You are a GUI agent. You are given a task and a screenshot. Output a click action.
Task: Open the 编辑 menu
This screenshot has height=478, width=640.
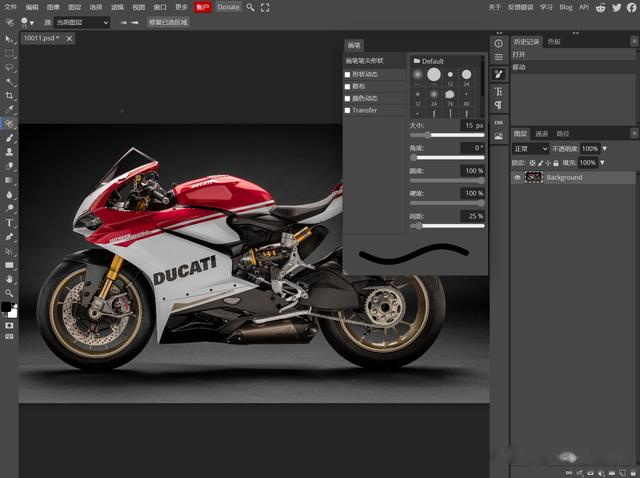[32, 7]
